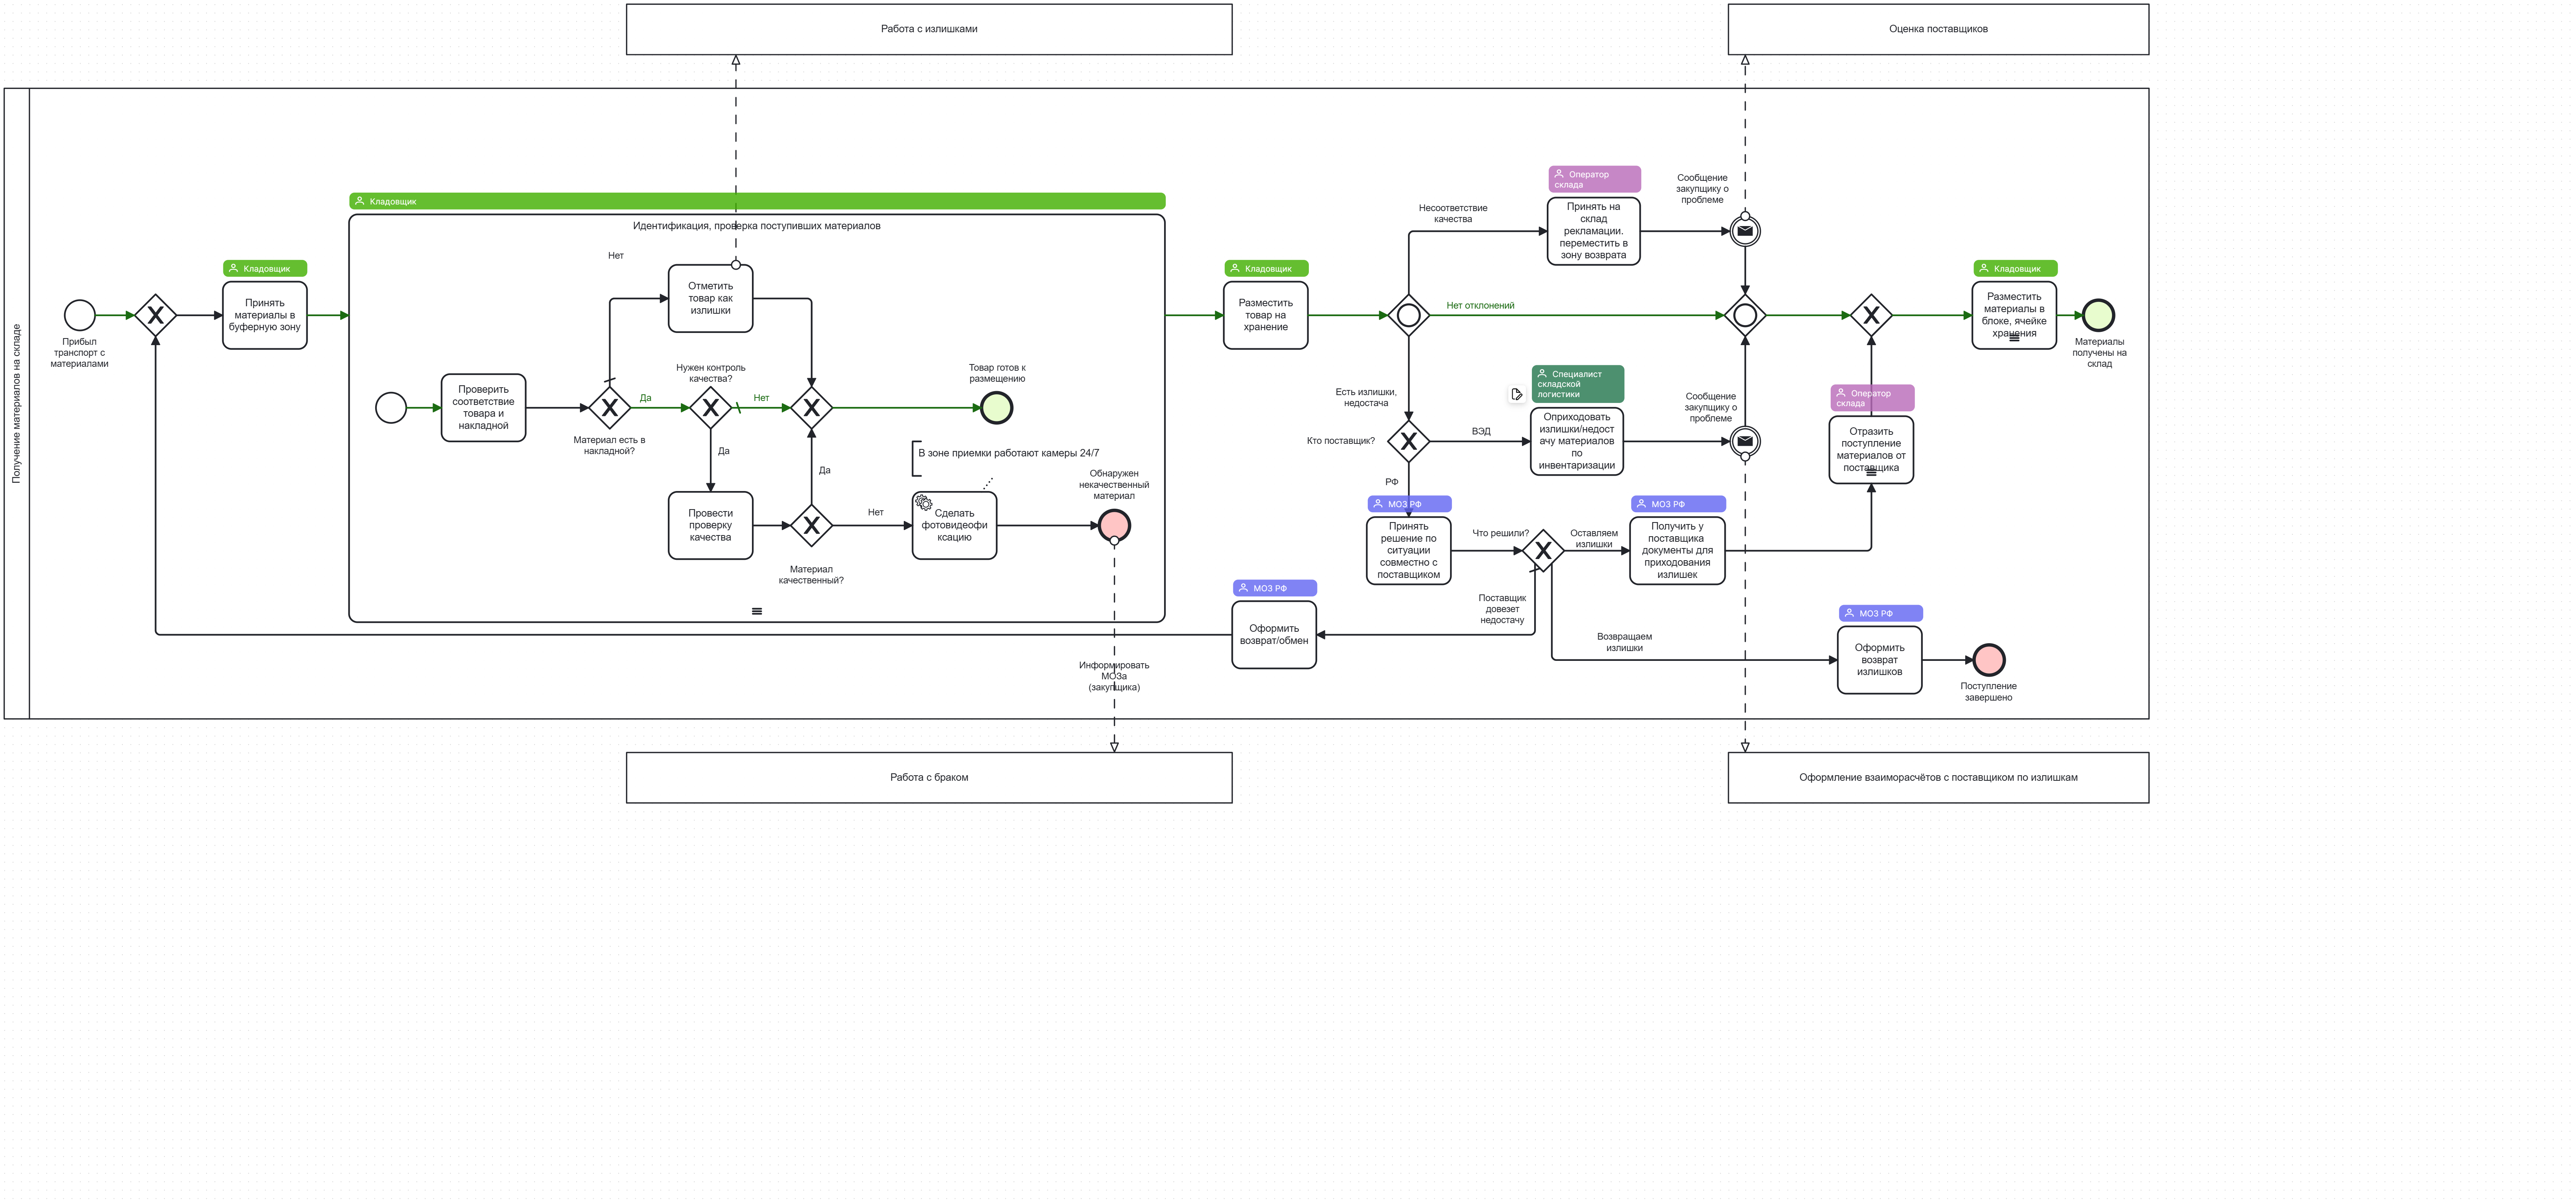Click marker icon on Разместить материалы в блоке task
Screen dimensions: 2576x1203
pyautogui.click(x=2014, y=338)
